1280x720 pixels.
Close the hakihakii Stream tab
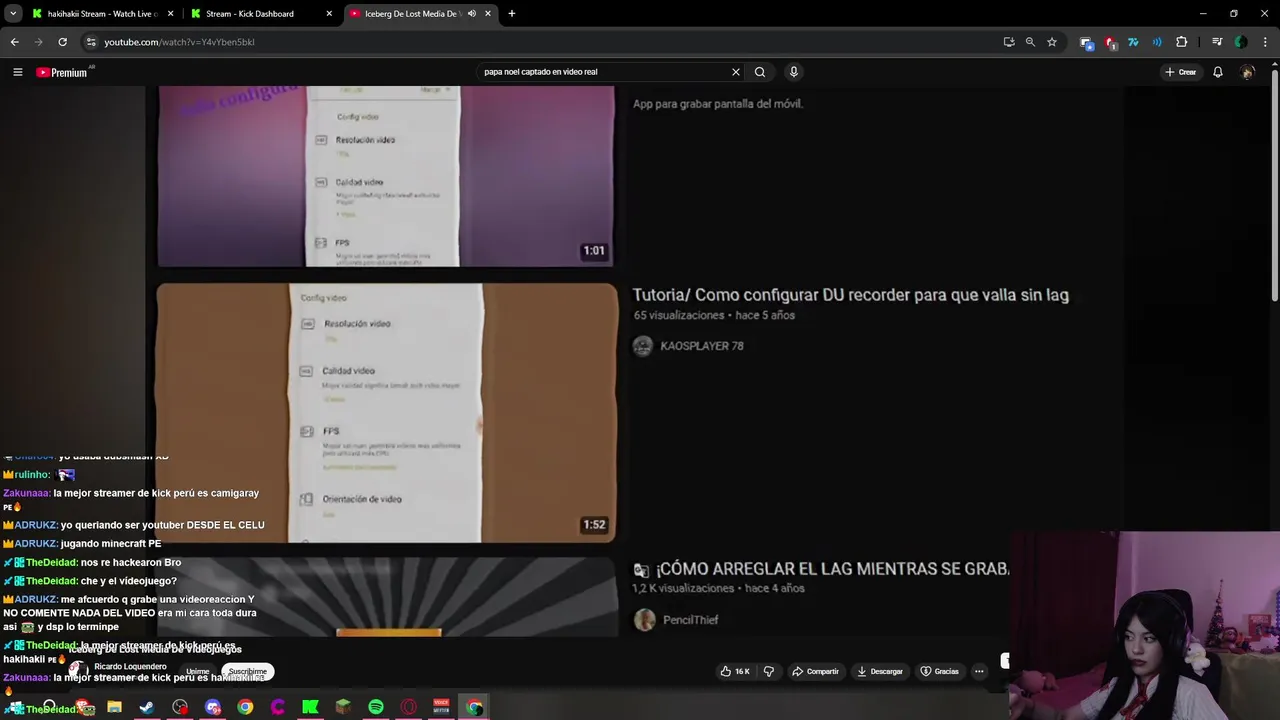pyautogui.click(x=170, y=14)
